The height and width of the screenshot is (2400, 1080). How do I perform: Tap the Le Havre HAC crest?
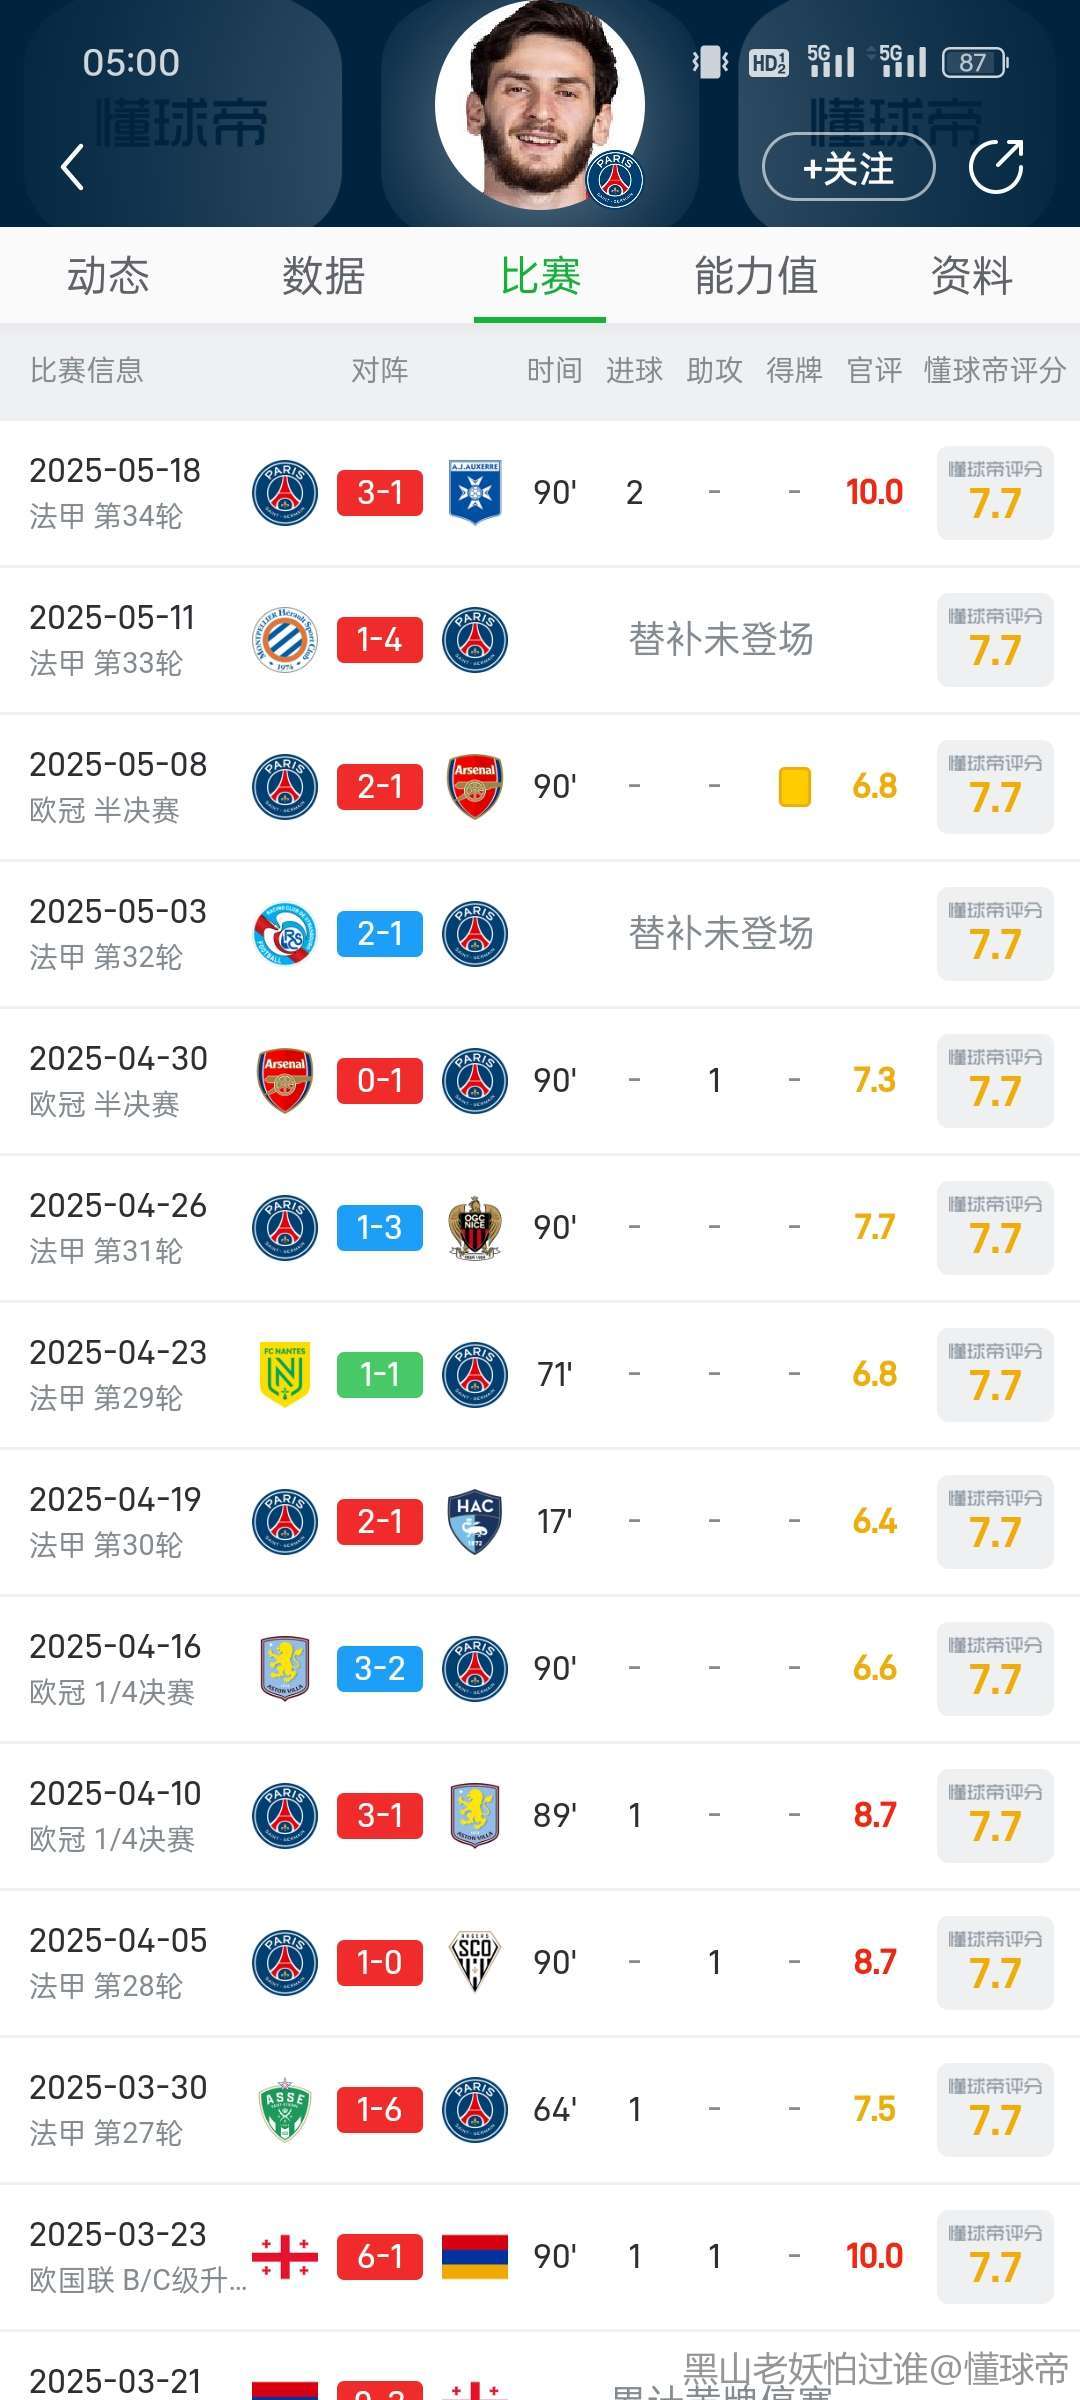click(475, 1522)
